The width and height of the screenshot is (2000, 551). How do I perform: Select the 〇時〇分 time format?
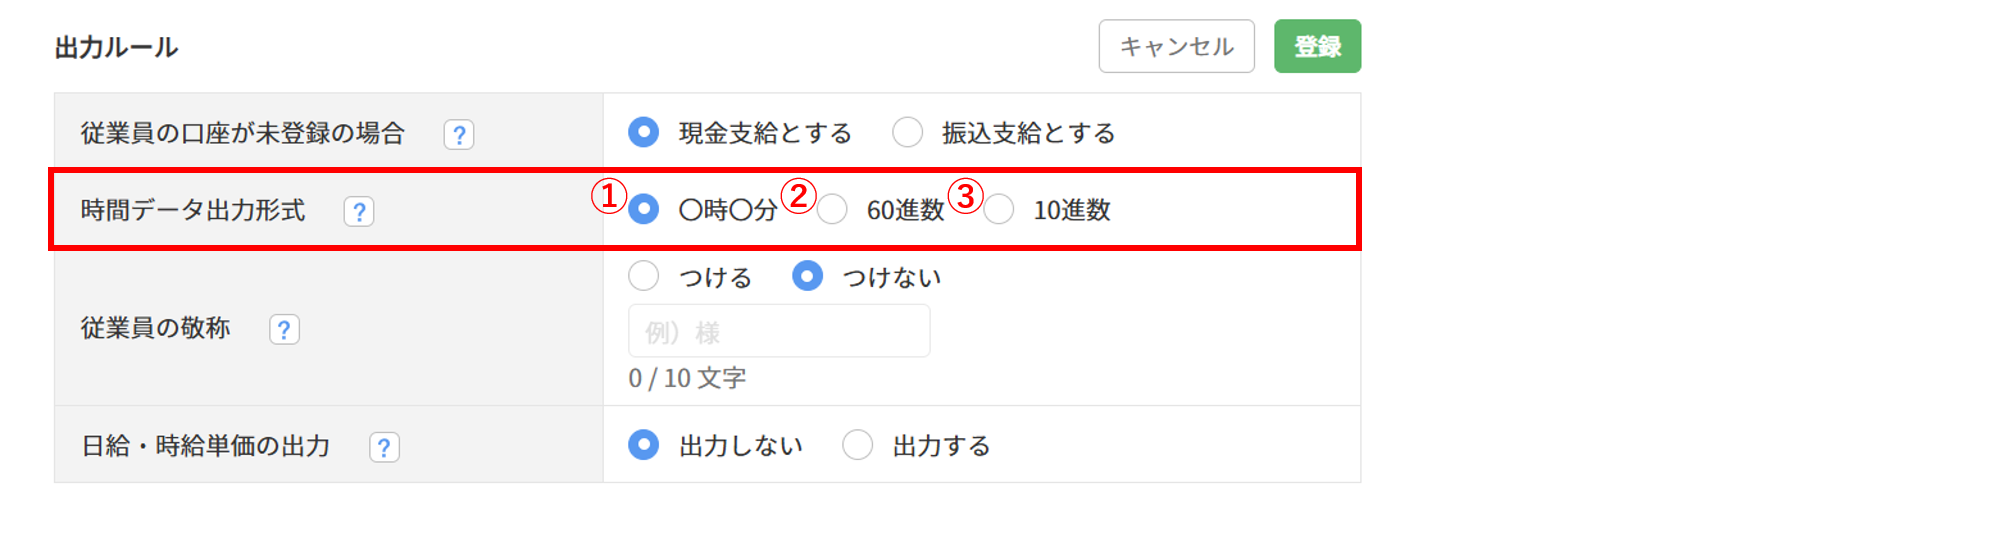tap(643, 209)
